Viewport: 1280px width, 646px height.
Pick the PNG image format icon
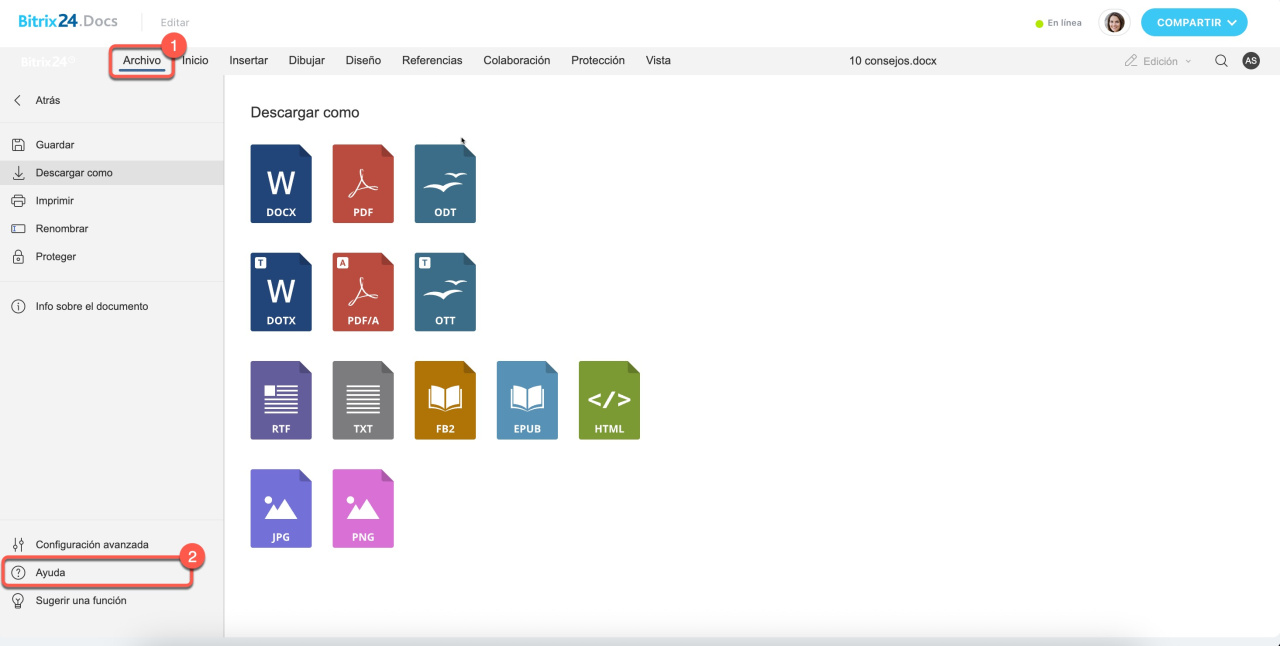click(363, 508)
